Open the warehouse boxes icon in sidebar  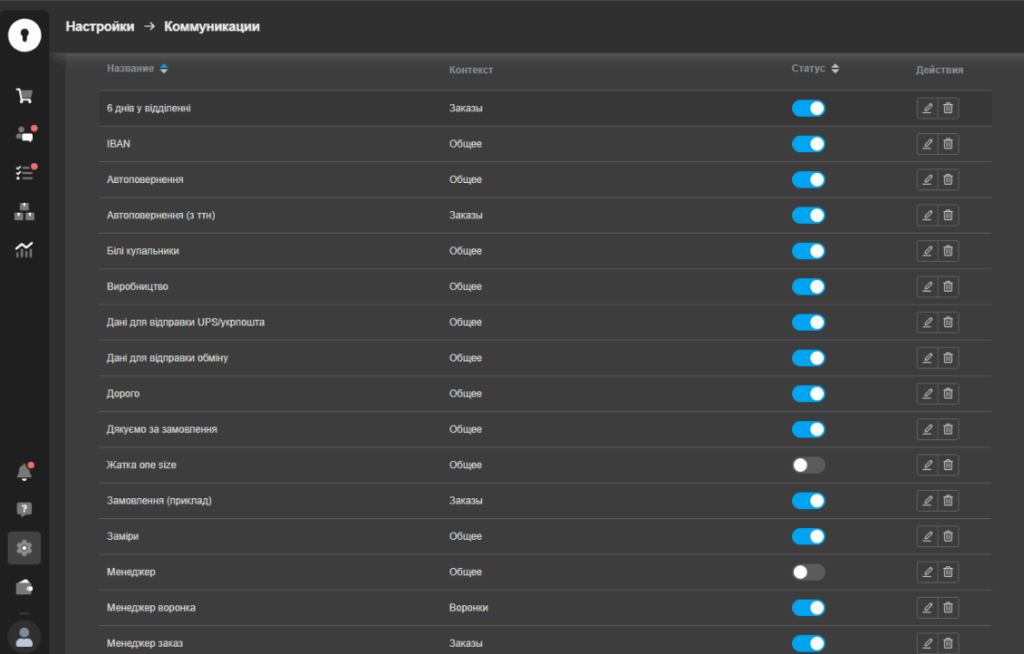click(24, 211)
